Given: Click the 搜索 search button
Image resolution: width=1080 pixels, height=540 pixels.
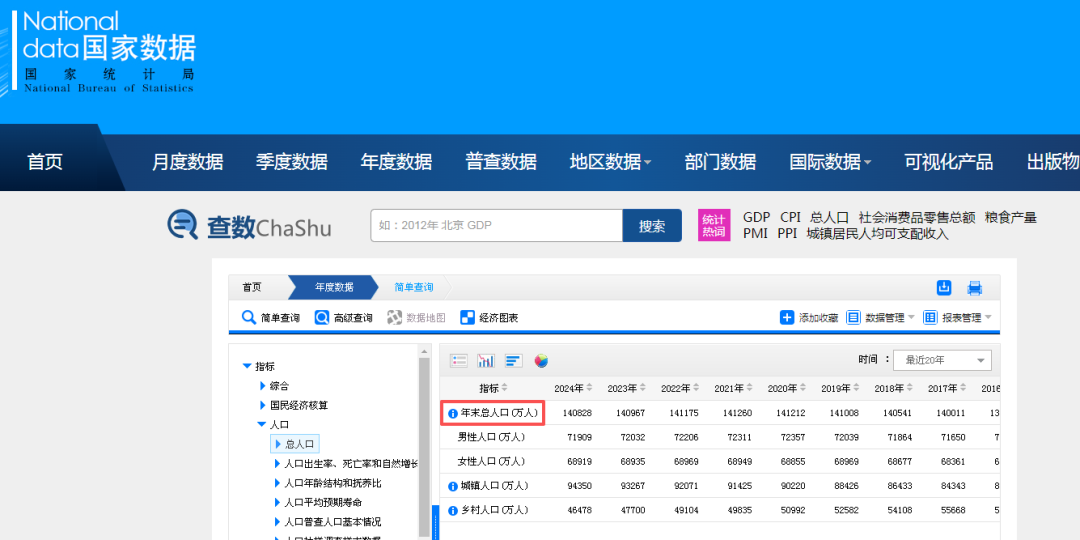Looking at the screenshot, I should [x=652, y=226].
